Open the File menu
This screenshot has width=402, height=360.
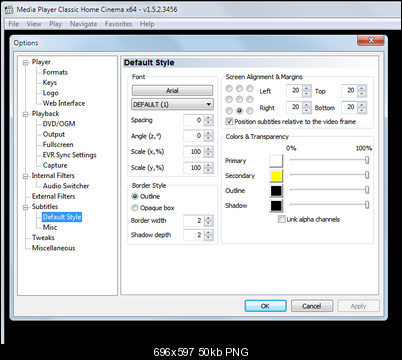point(14,24)
